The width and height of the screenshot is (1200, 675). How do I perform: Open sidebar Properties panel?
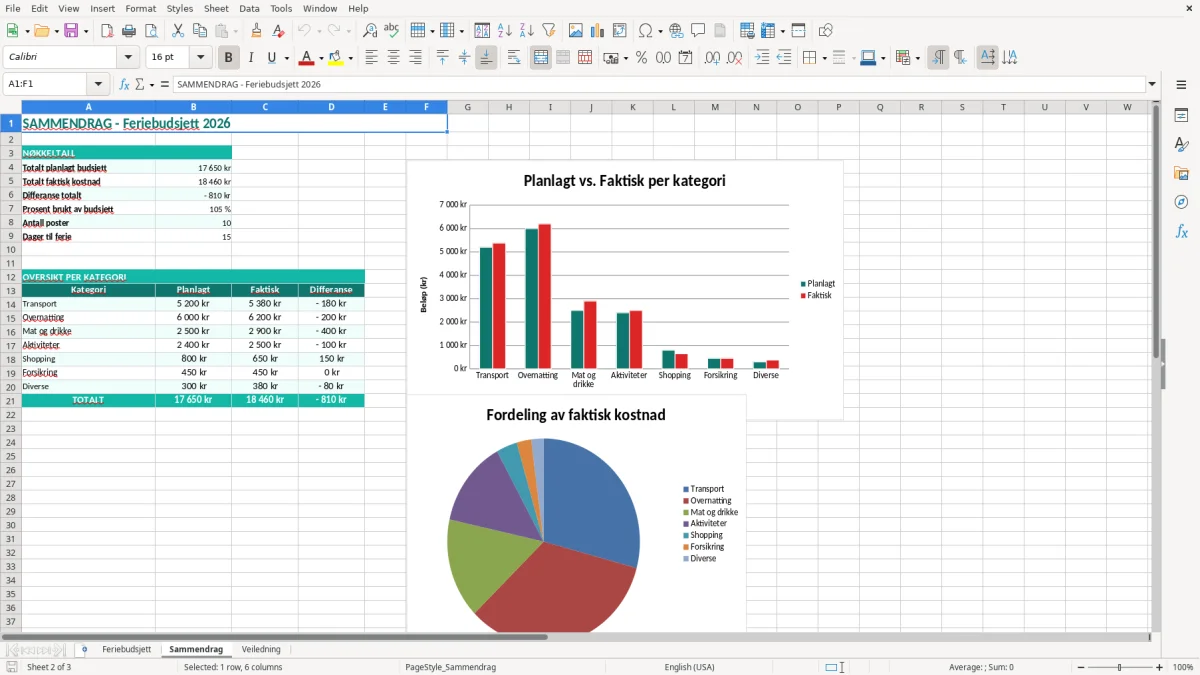pos(1181,115)
